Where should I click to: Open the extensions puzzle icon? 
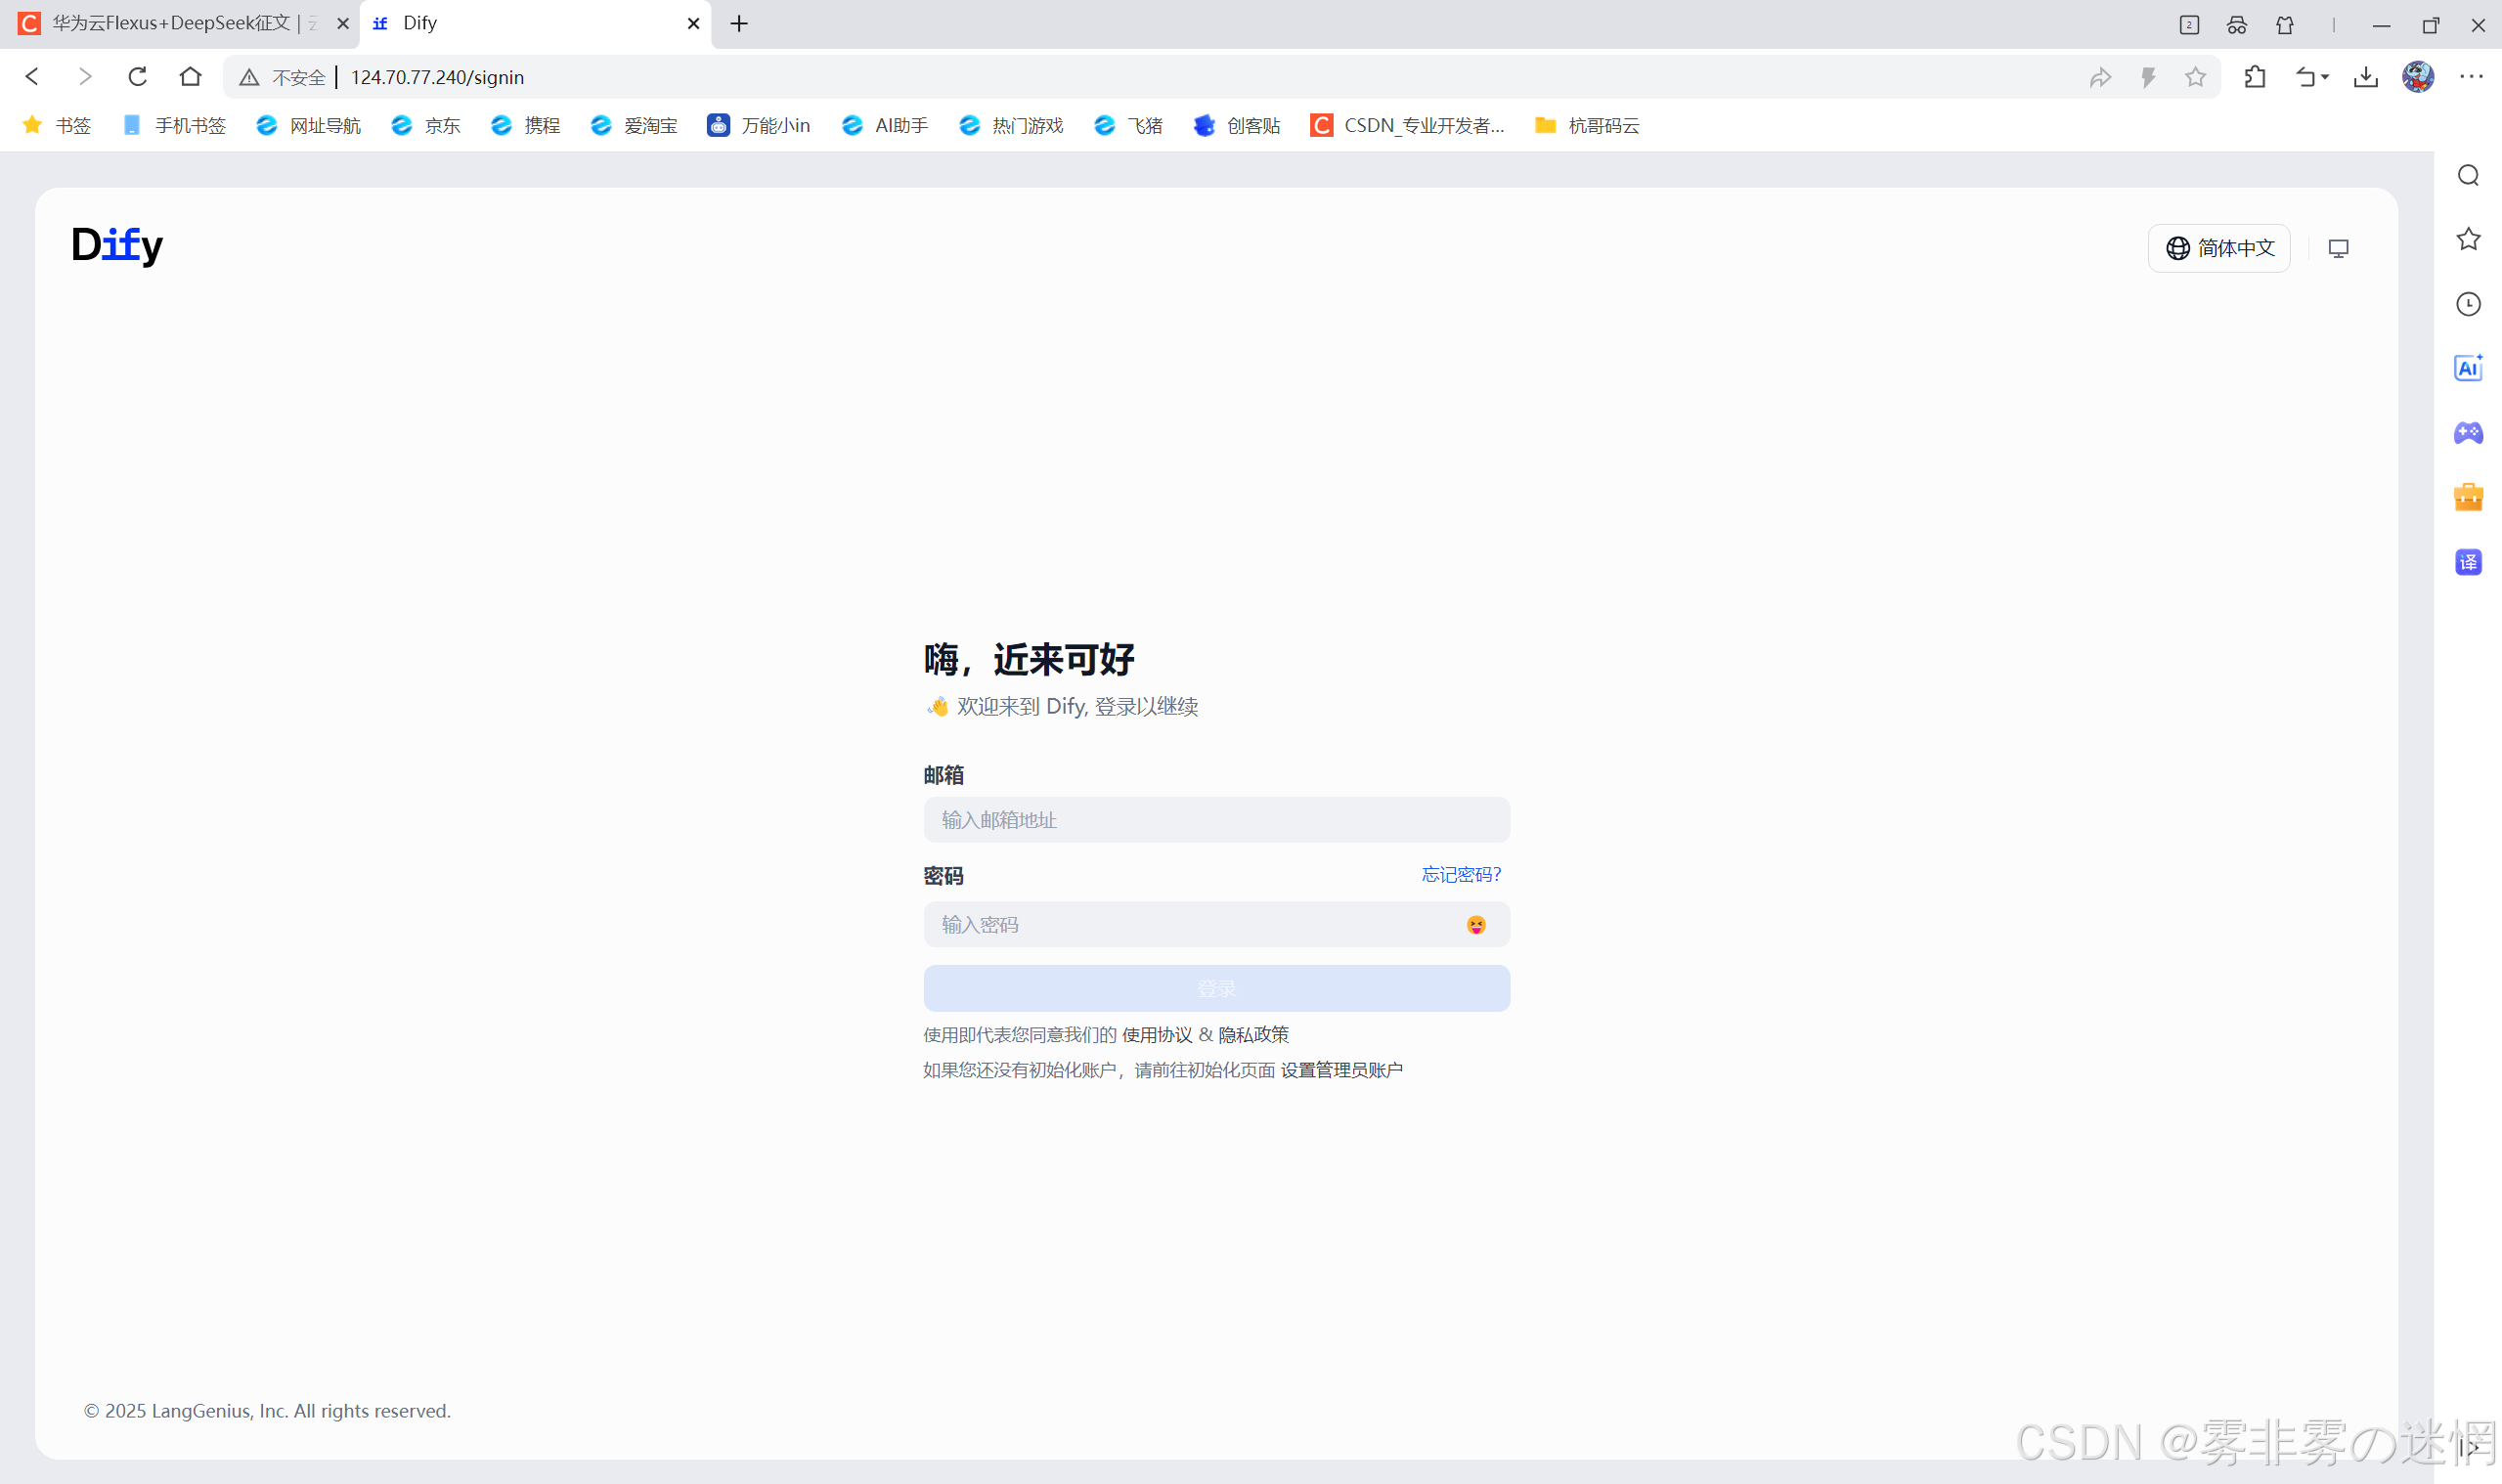click(x=2255, y=77)
